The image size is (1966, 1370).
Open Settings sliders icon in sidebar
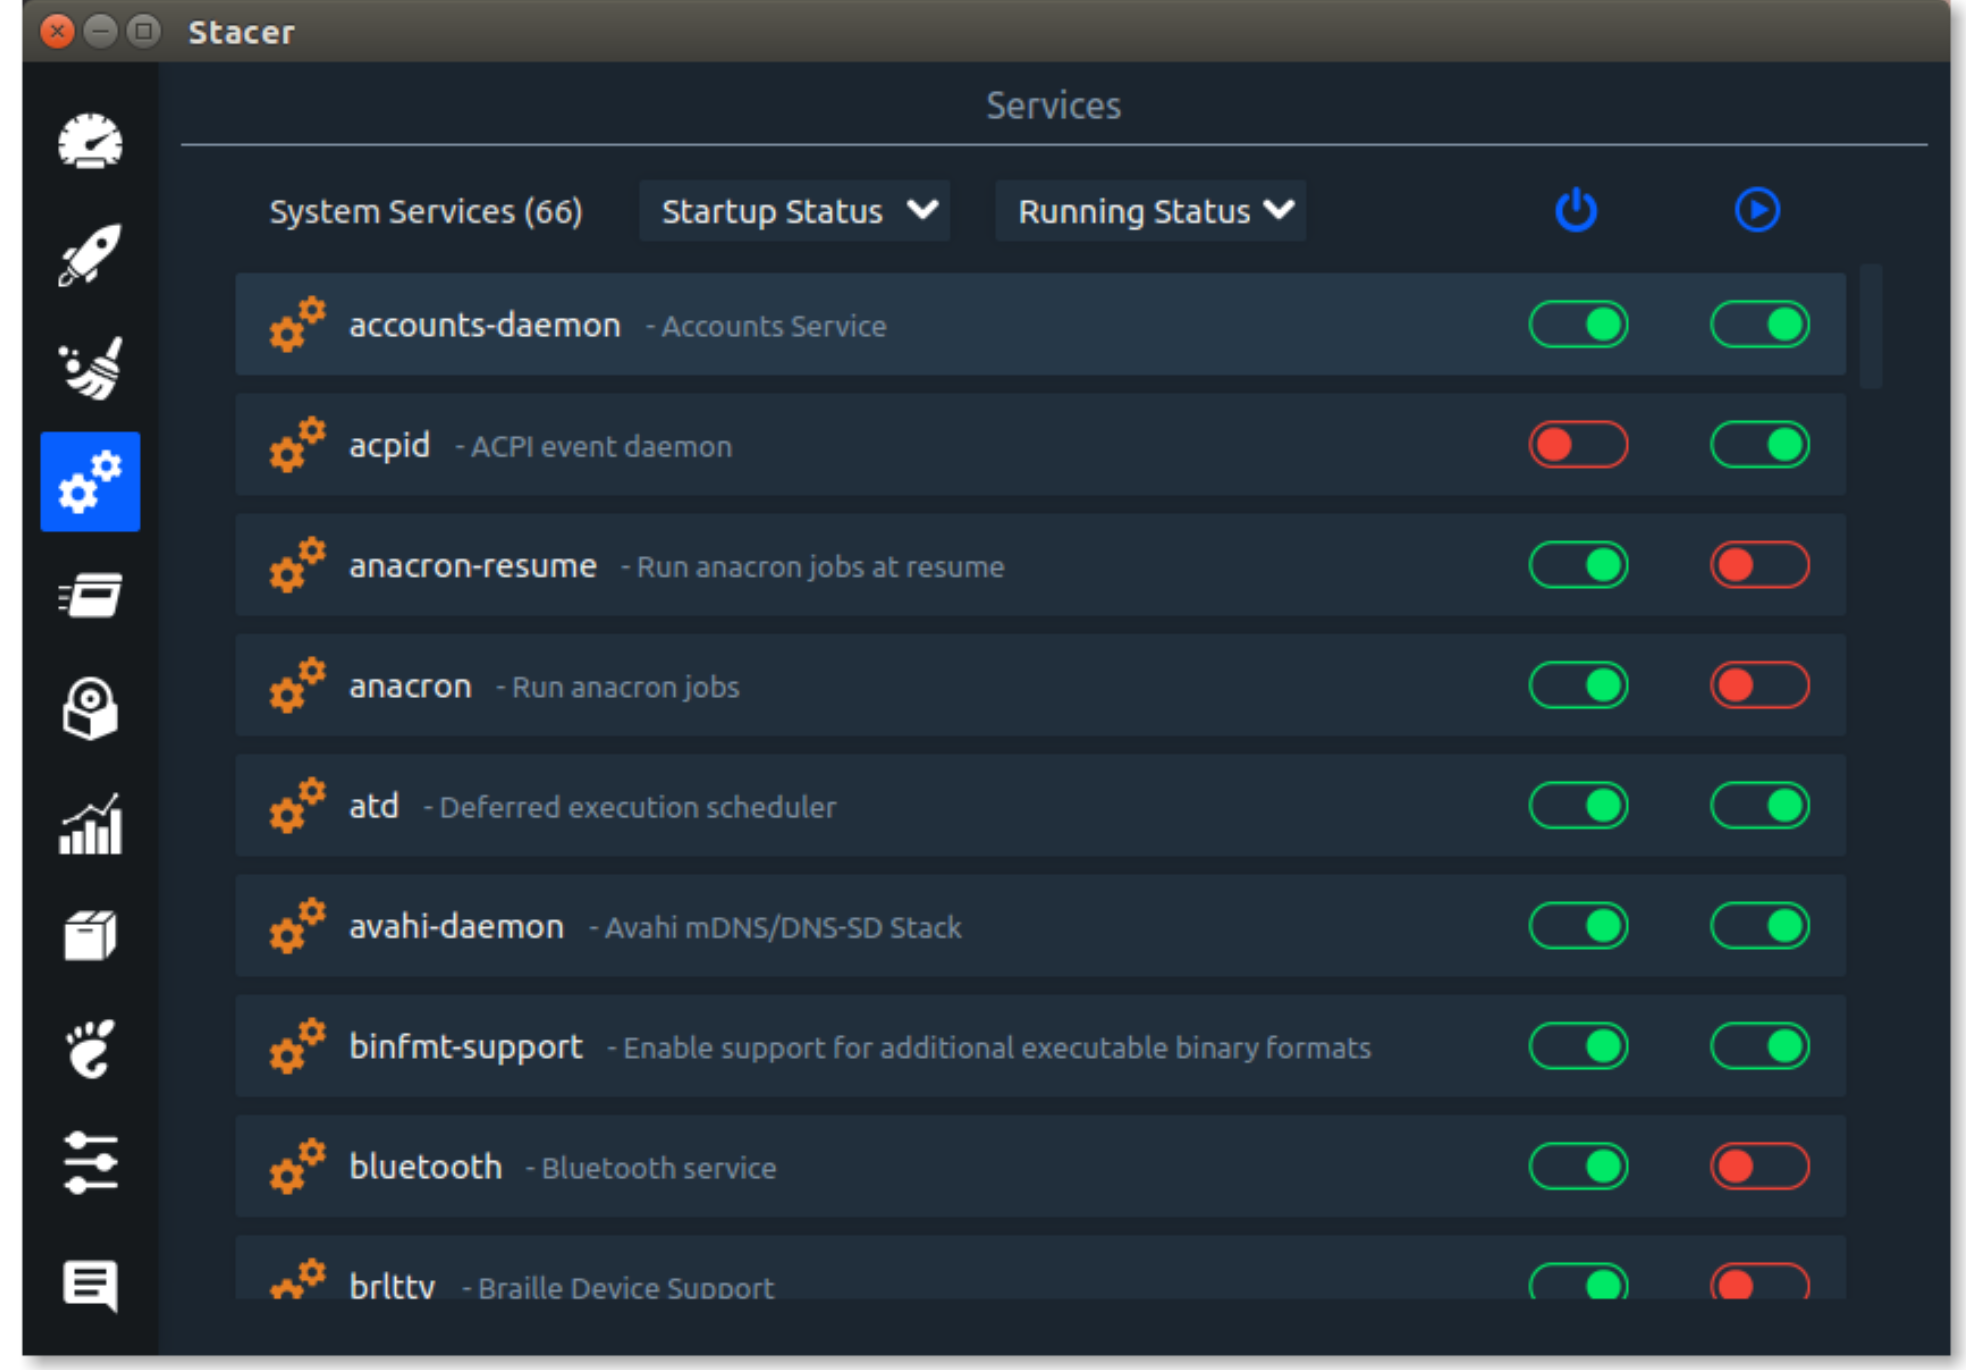(x=90, y=1163)
